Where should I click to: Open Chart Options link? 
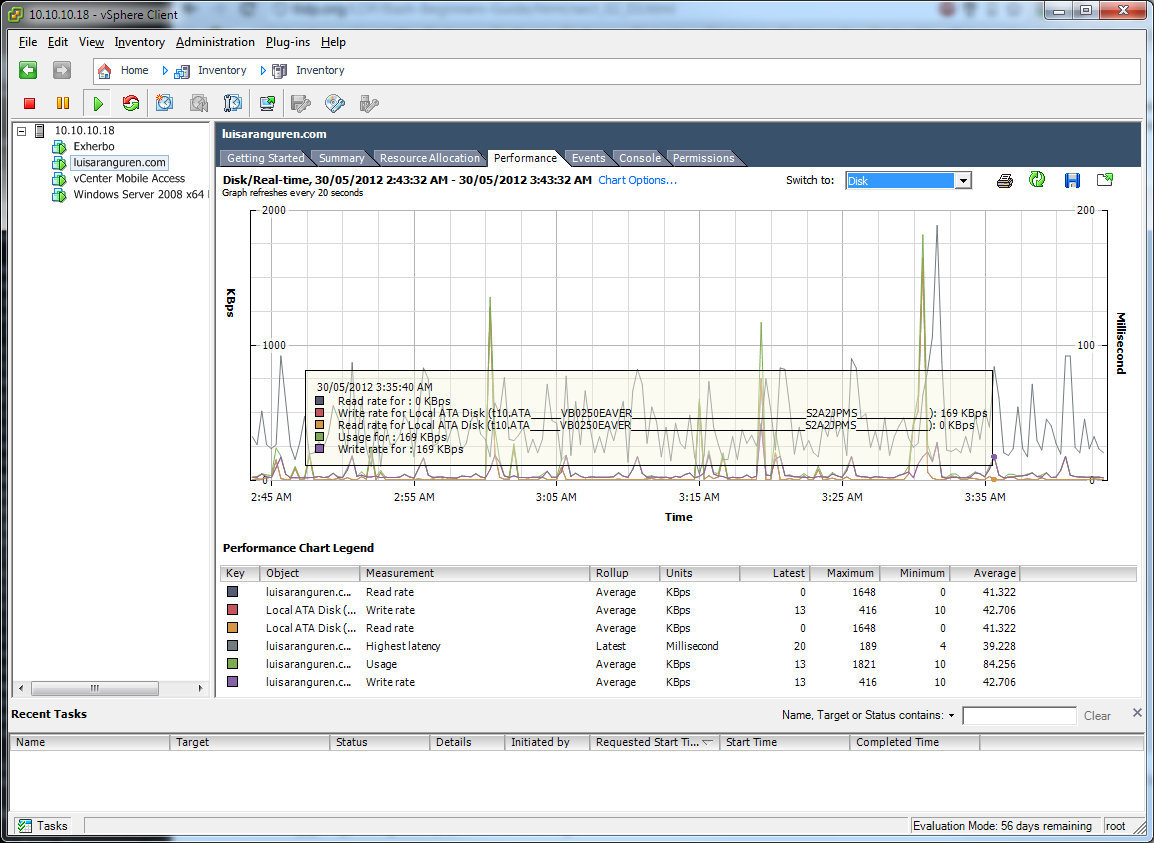[x=637, y=180]
